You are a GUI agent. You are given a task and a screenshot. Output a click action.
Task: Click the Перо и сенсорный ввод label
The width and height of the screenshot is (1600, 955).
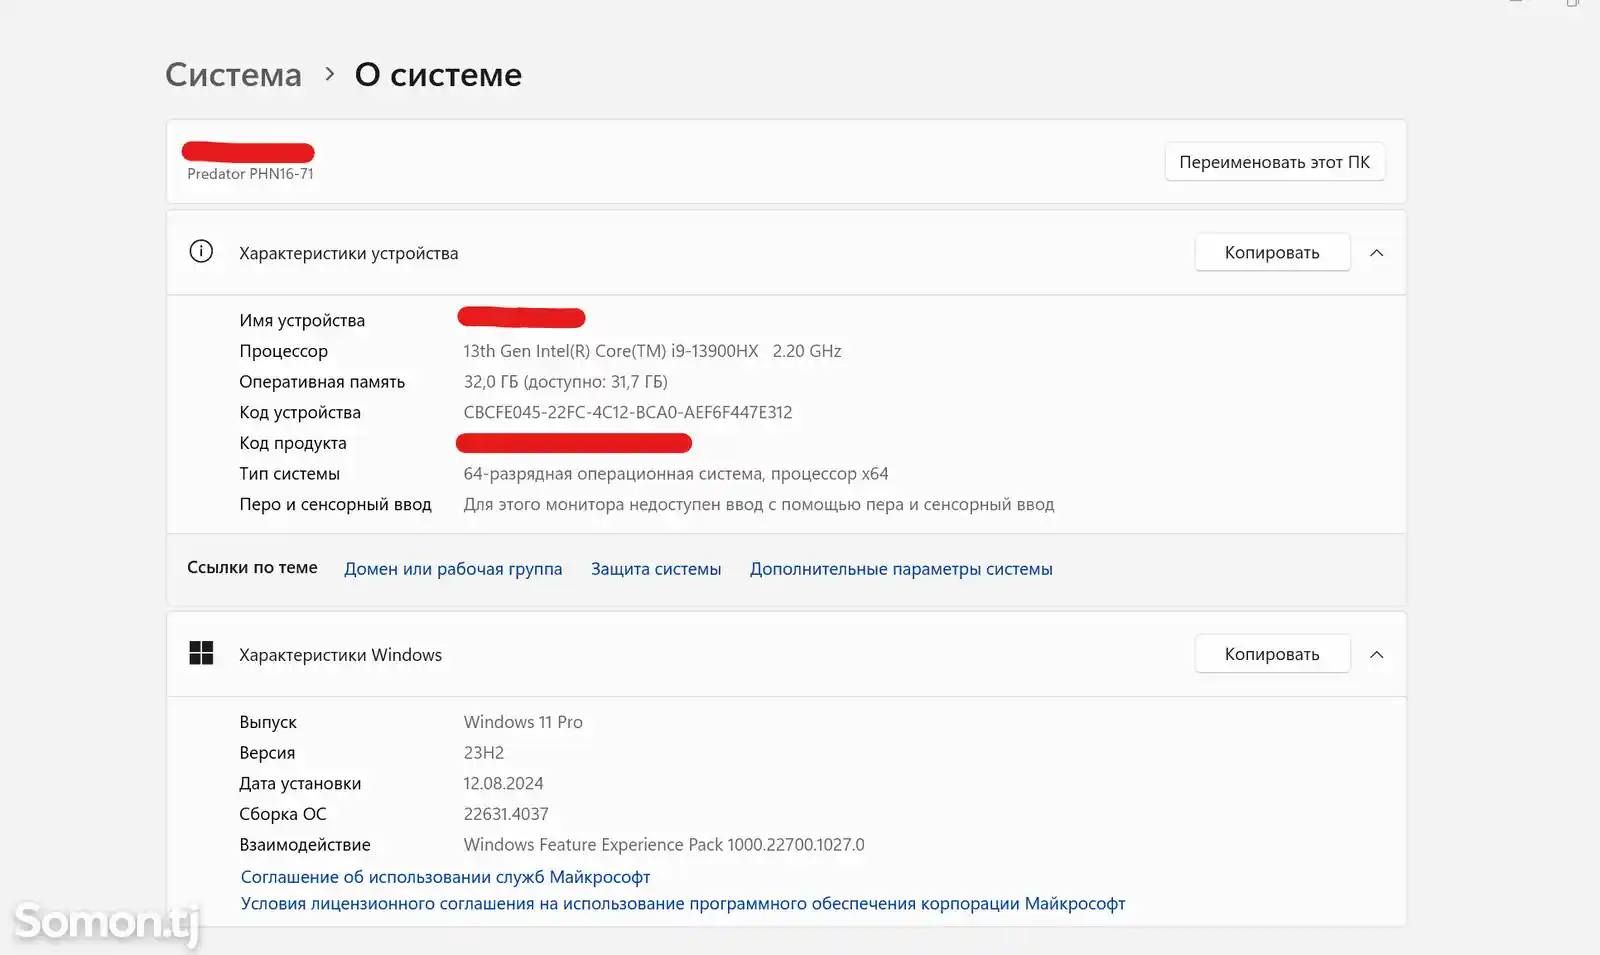(335, 505)
